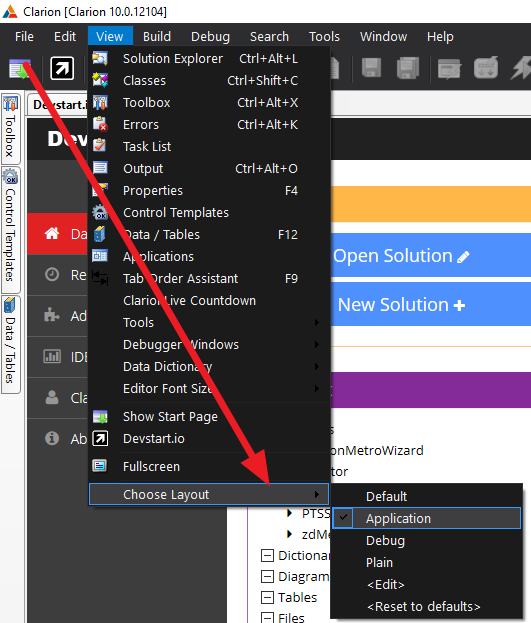Click the info circle icon in the sidebar
Screen dimensions: 531x623
pyautogui.click(x=52, y=438)
